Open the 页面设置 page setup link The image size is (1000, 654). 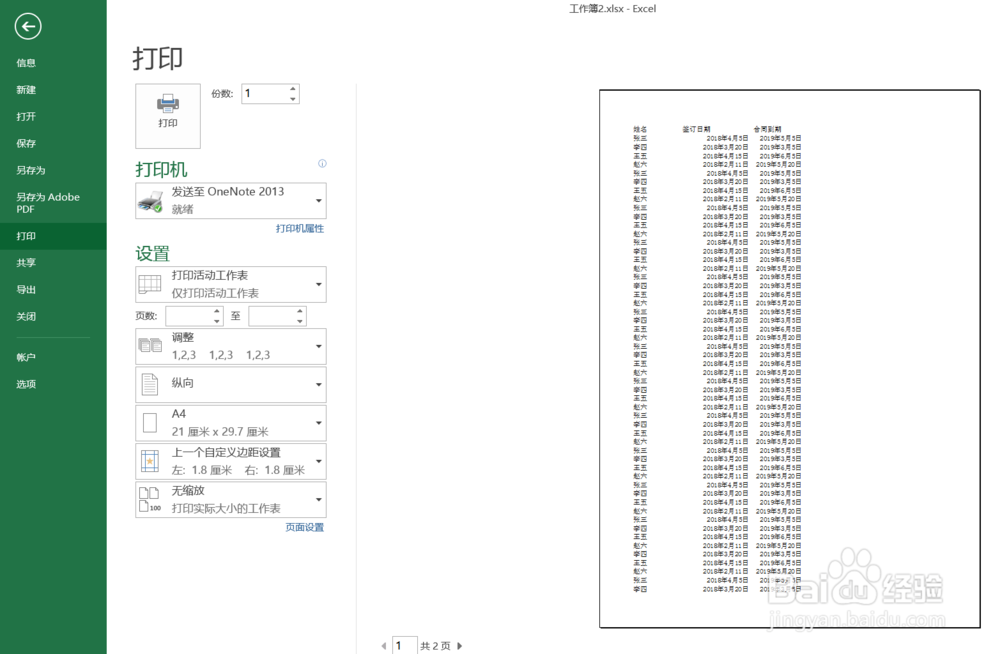click(304, 527)
